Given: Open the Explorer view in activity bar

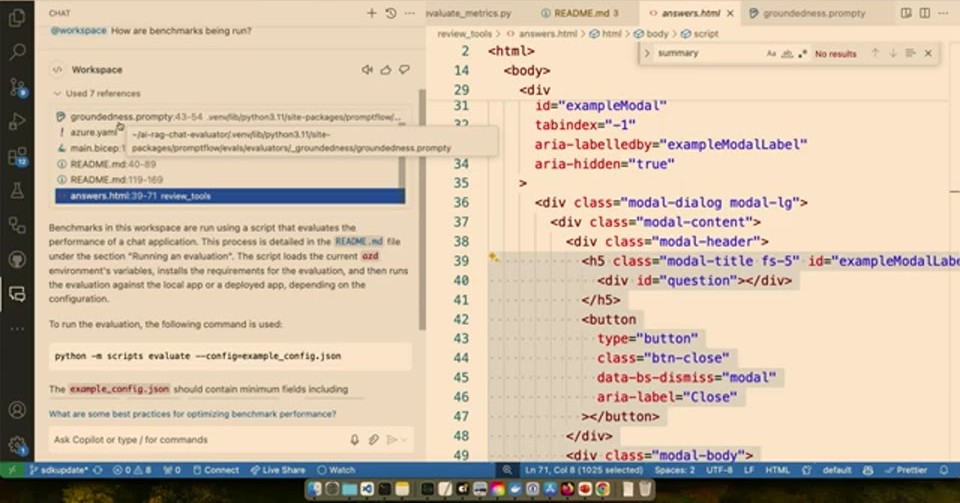Looking at the screenshot, I should 17,17.
